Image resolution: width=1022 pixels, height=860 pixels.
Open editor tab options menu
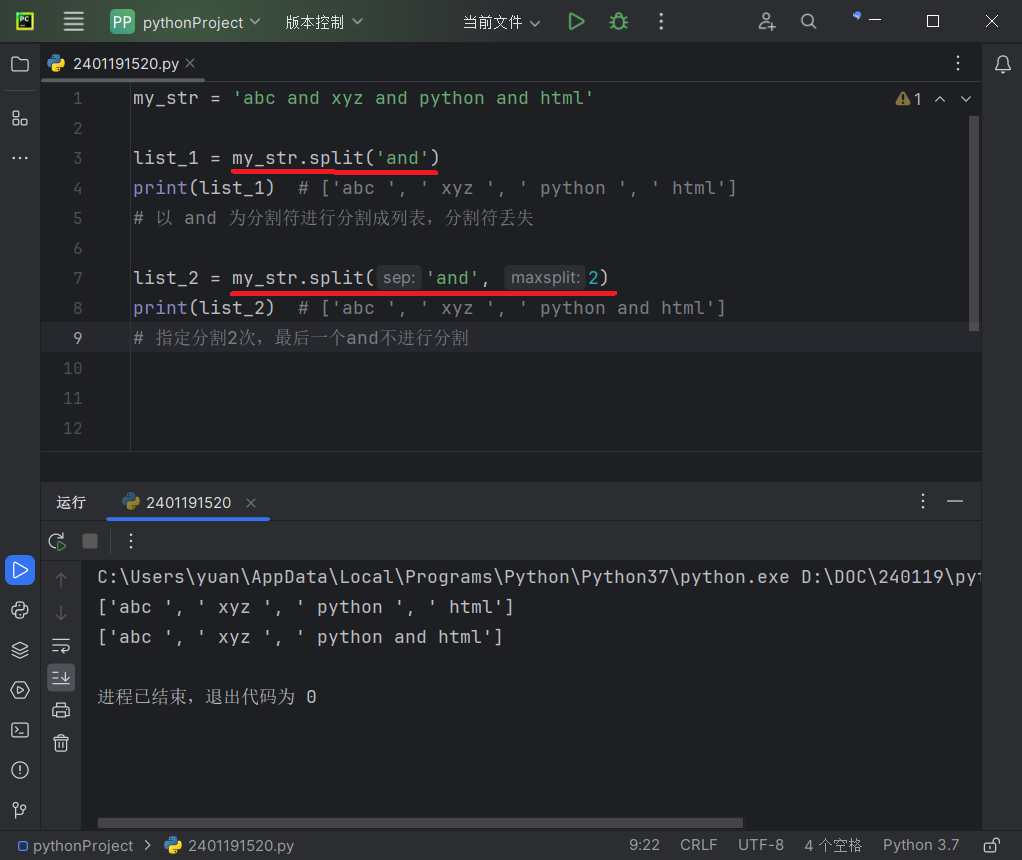point(957,63)
